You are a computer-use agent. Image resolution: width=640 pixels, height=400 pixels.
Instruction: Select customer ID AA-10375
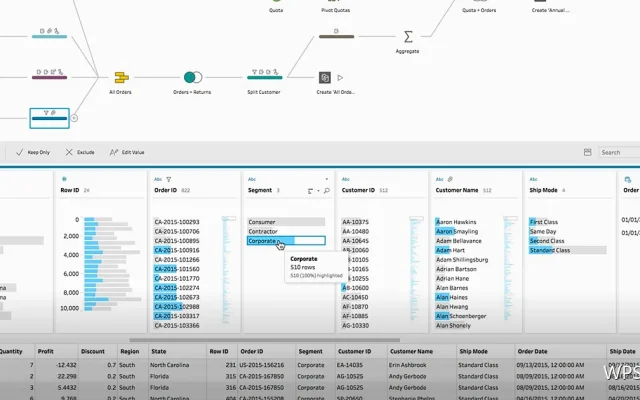click(x=355, y=222)
